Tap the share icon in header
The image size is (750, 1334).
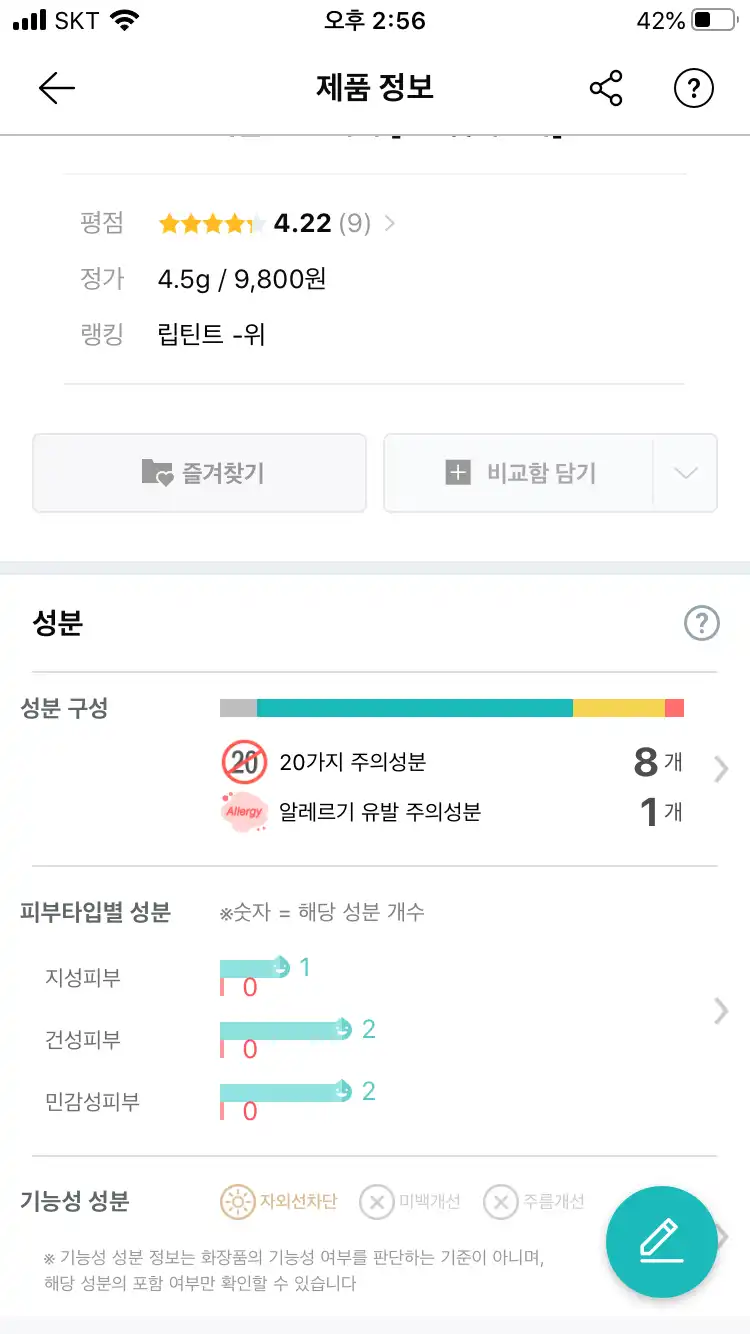pos(606,89)
